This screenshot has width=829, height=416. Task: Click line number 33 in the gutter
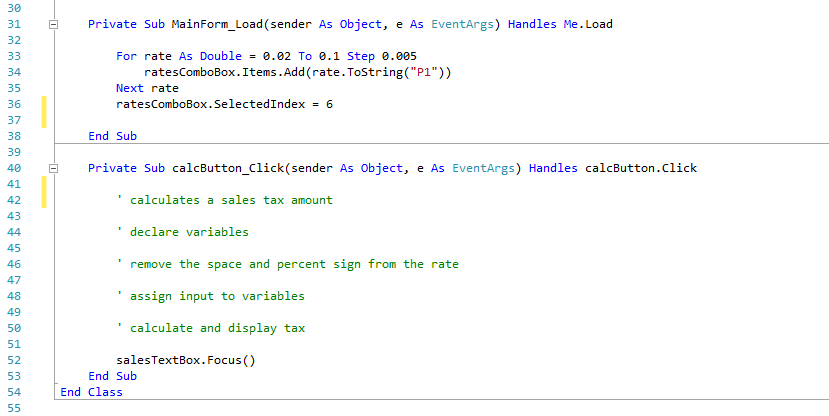click(x=14, y=56)
